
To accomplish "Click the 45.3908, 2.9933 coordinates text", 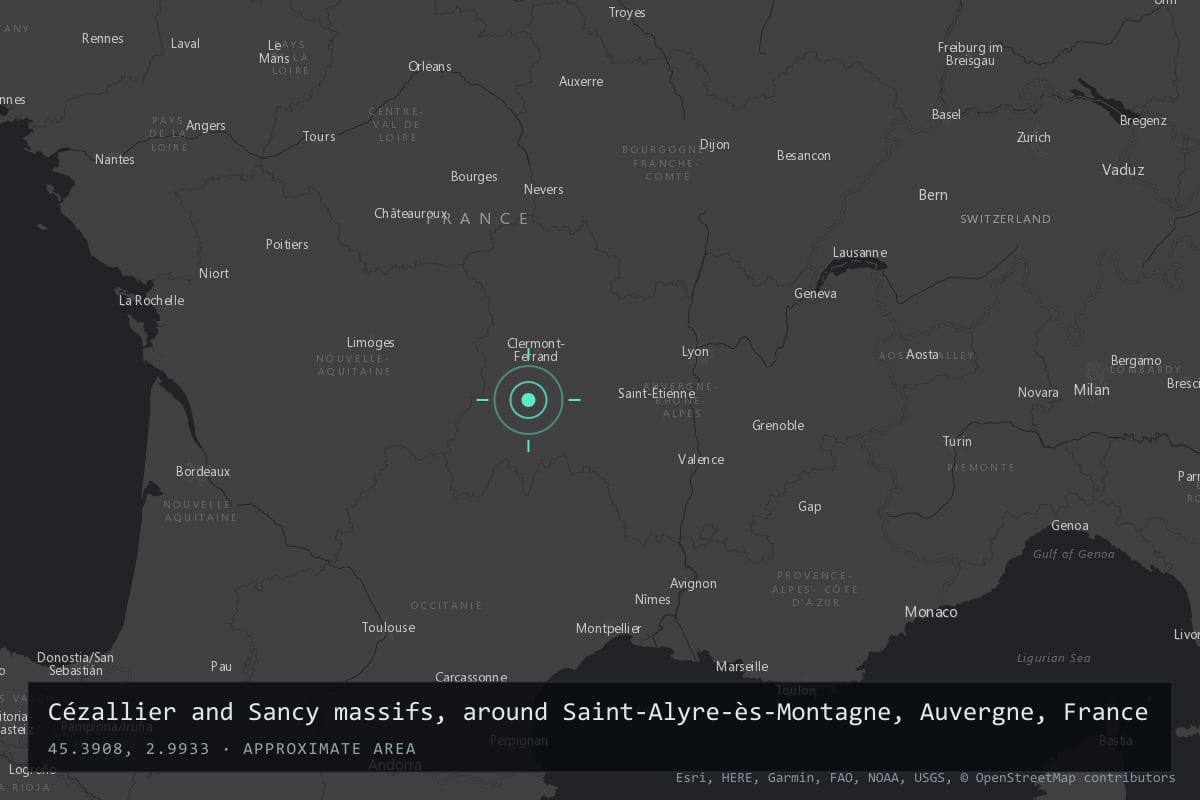I will coord(129,748).
